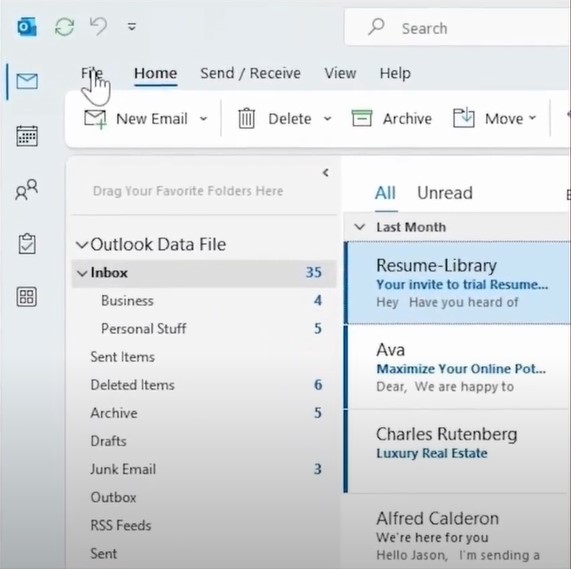Open the Charles Rutenberg Luxury Real Estate email
This screenshot has width=571, height=569.
(x=458, y=451)
